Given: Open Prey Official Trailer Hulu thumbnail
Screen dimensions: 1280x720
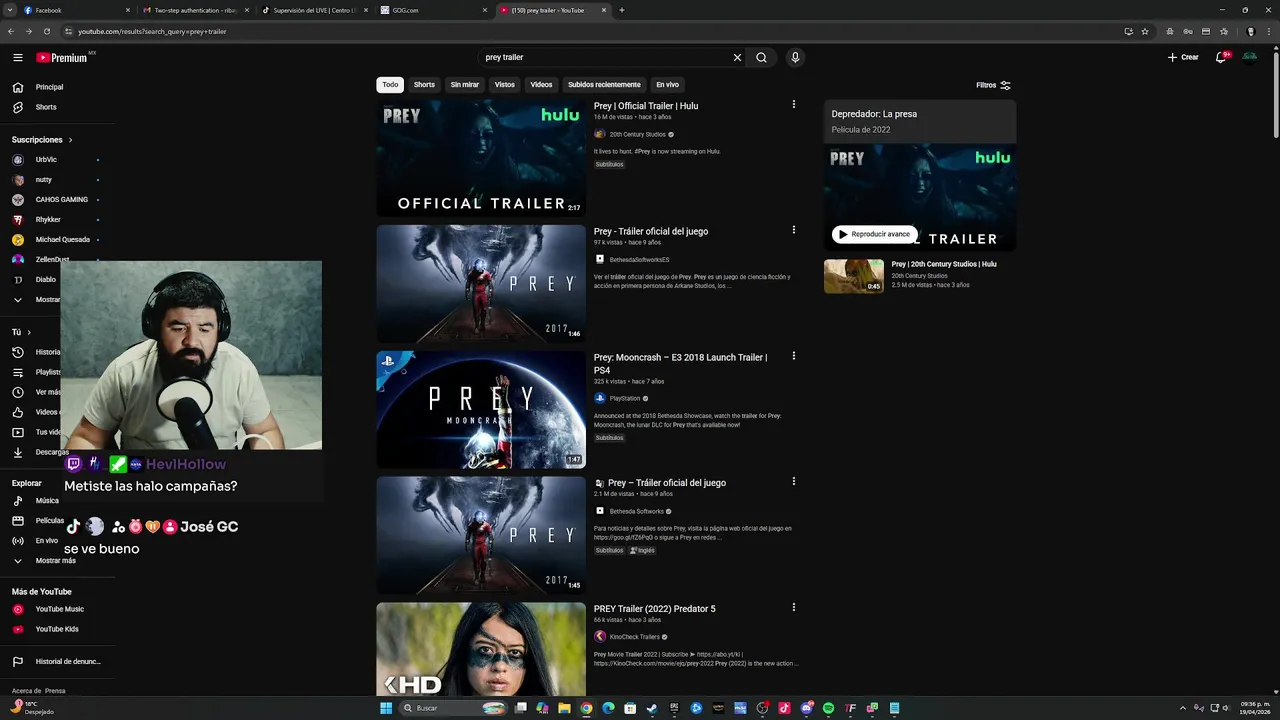Looking at the screenshot, I should pos(481,158).
